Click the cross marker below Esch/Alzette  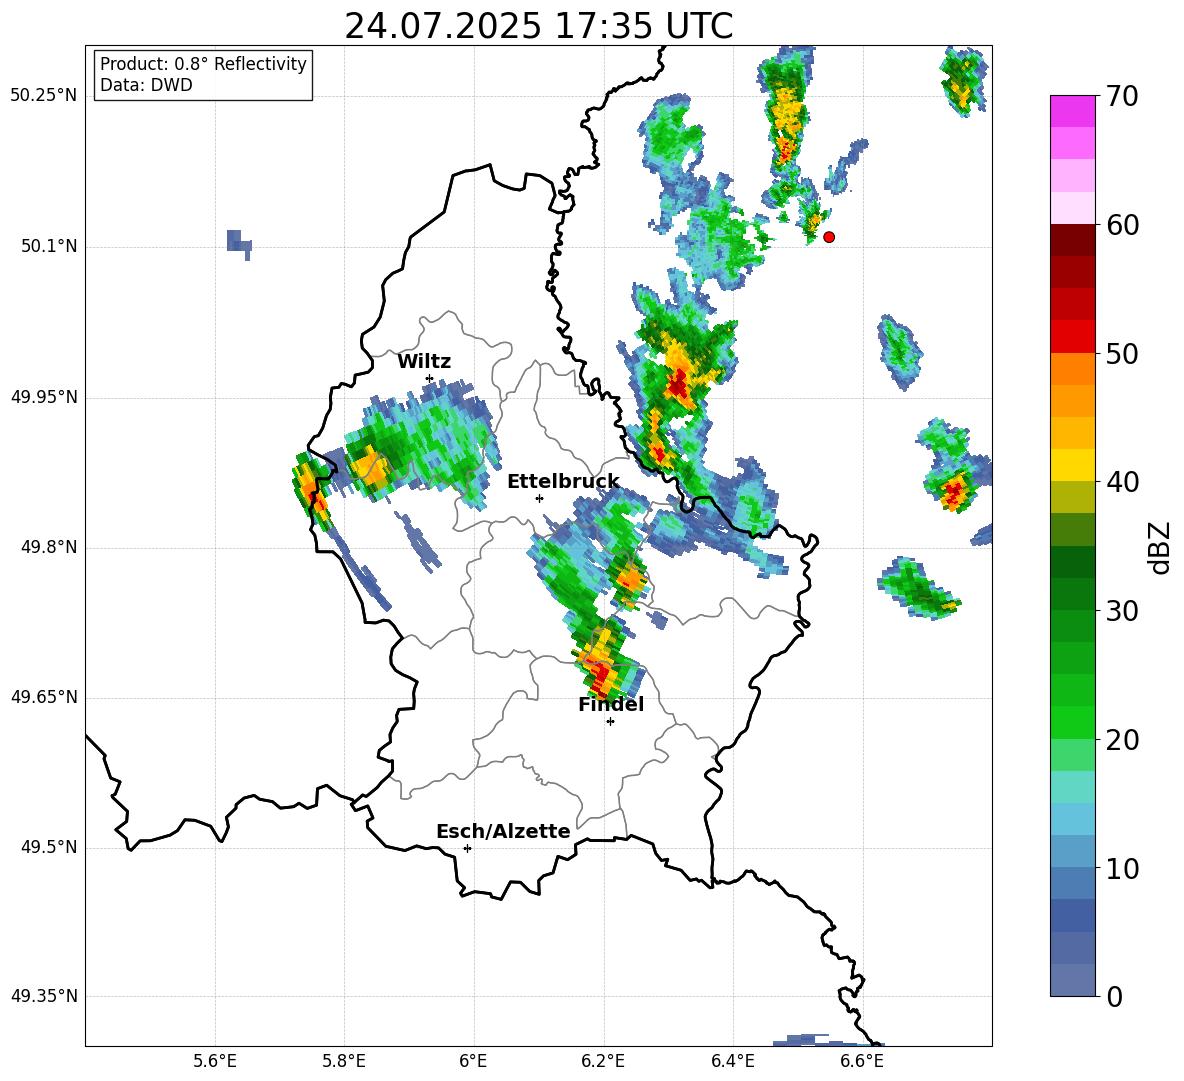(467, 848)
